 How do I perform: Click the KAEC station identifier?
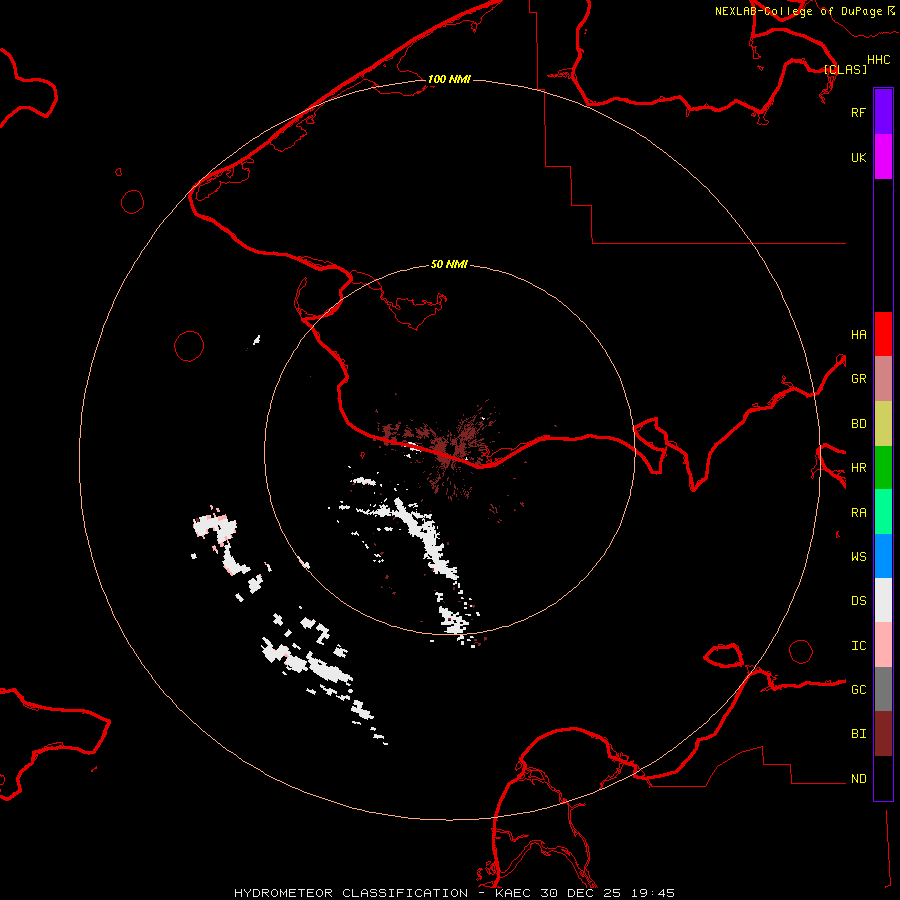tap(514, 893)
